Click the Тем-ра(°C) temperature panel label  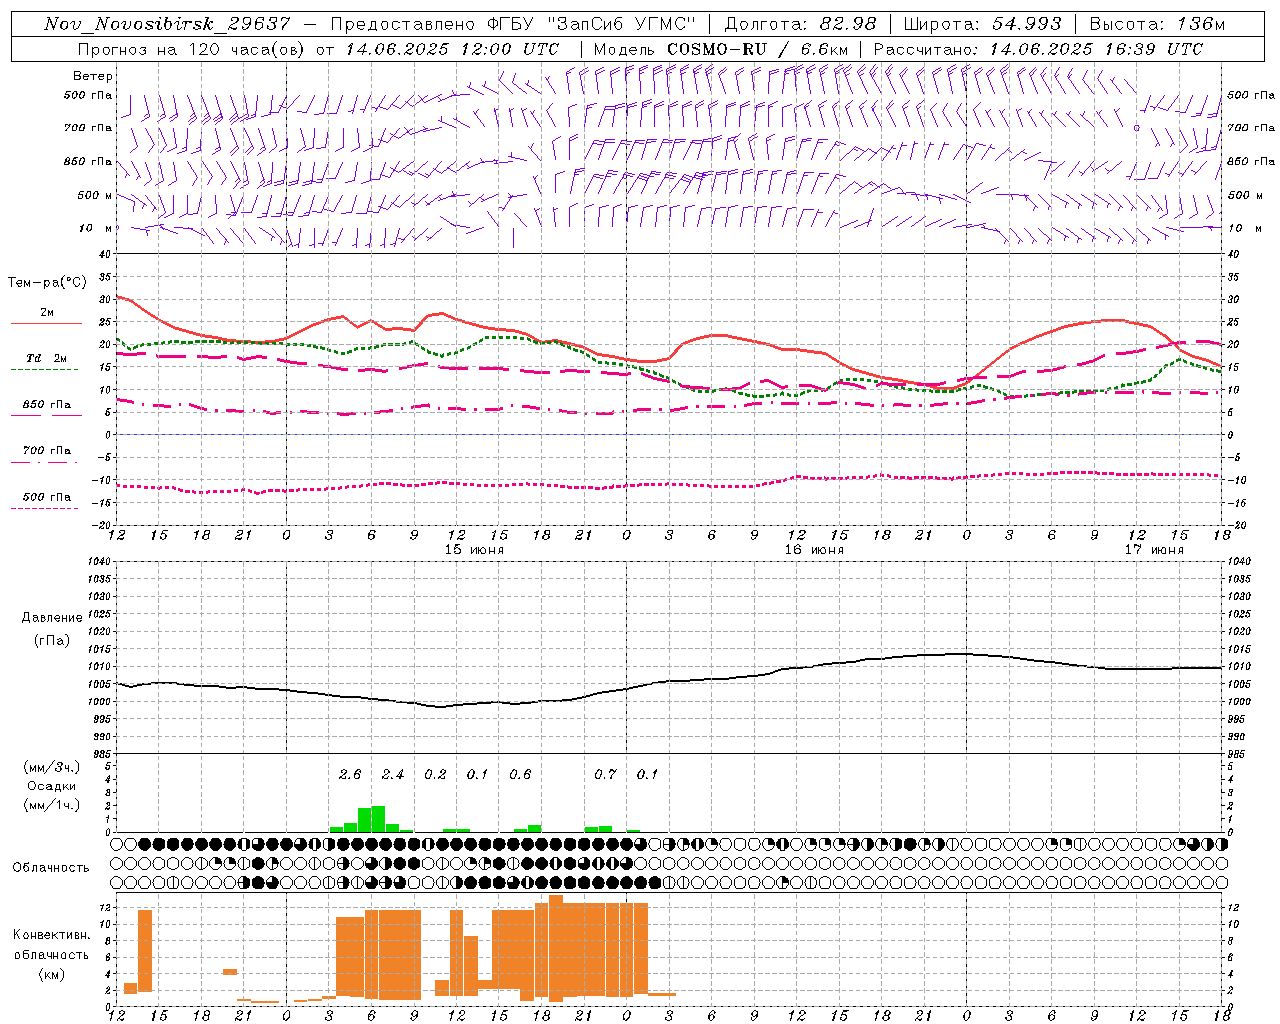pyautogui.click(x=47, y=283)
